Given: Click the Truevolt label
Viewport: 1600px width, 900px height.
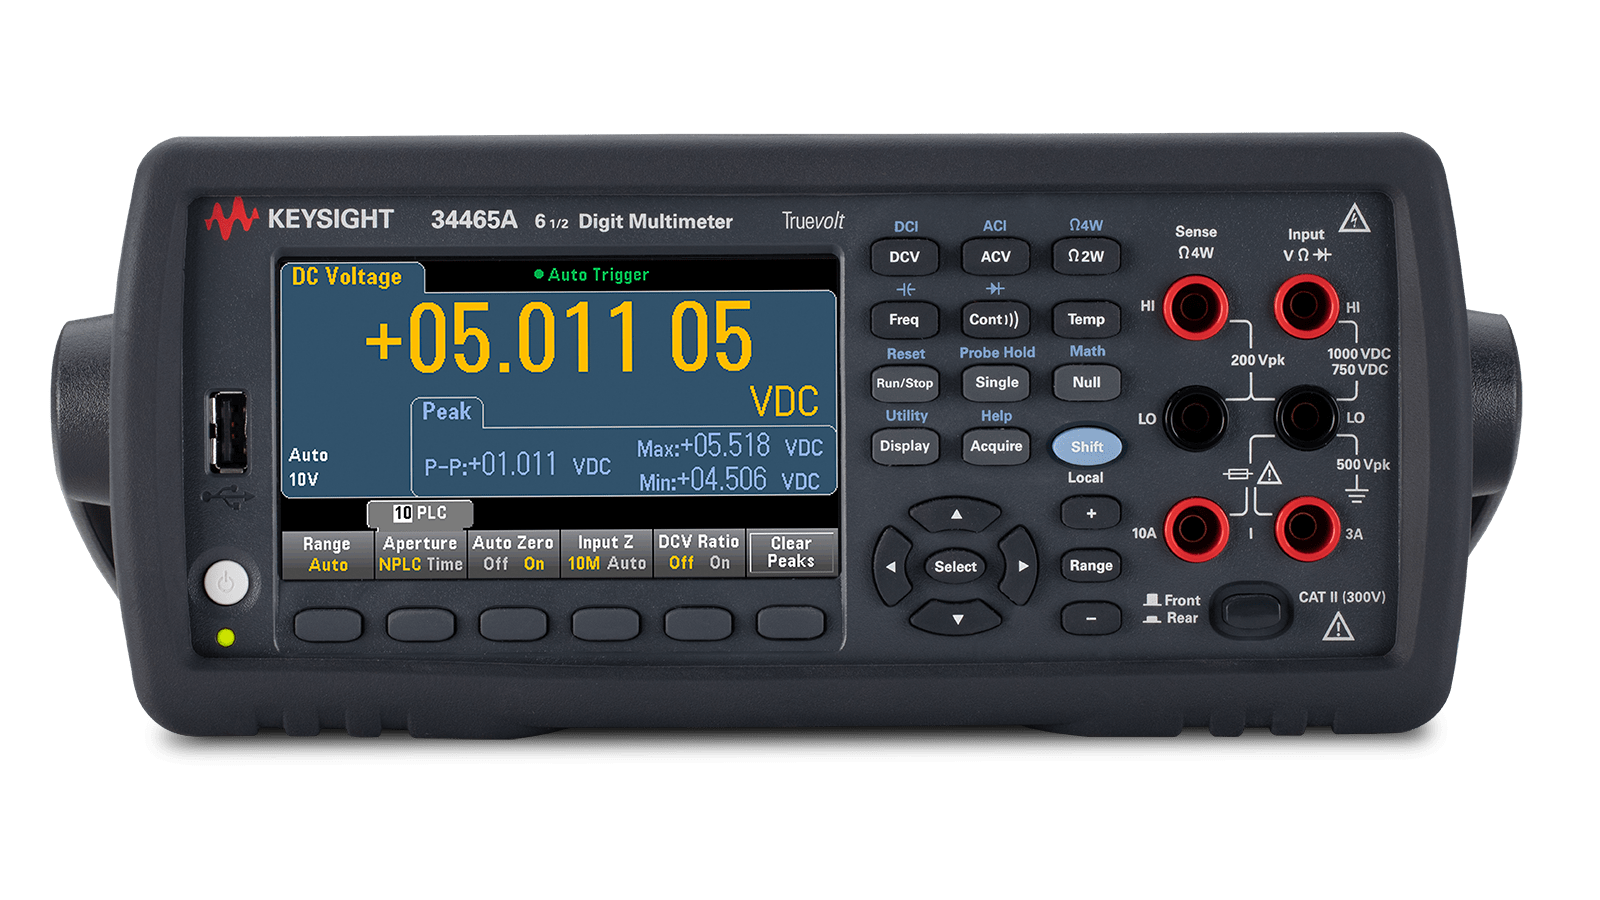Looking at the screenshot, I should (x=813, y=221).
